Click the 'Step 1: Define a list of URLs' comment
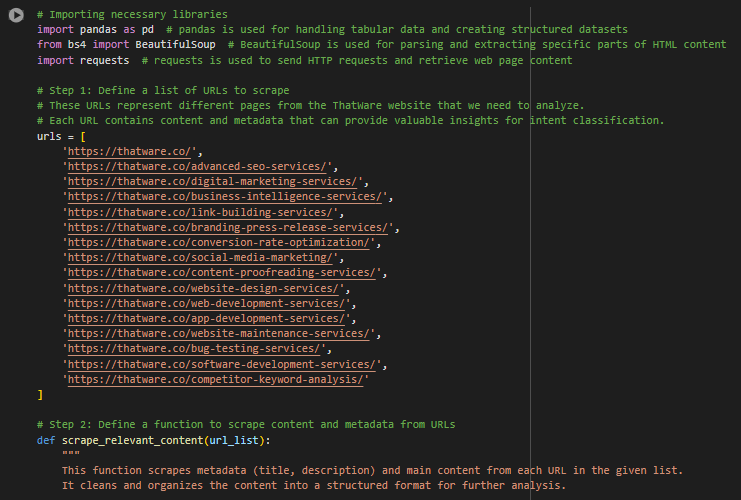This screenshot has width=741, height=500. (x=163, y=90)
